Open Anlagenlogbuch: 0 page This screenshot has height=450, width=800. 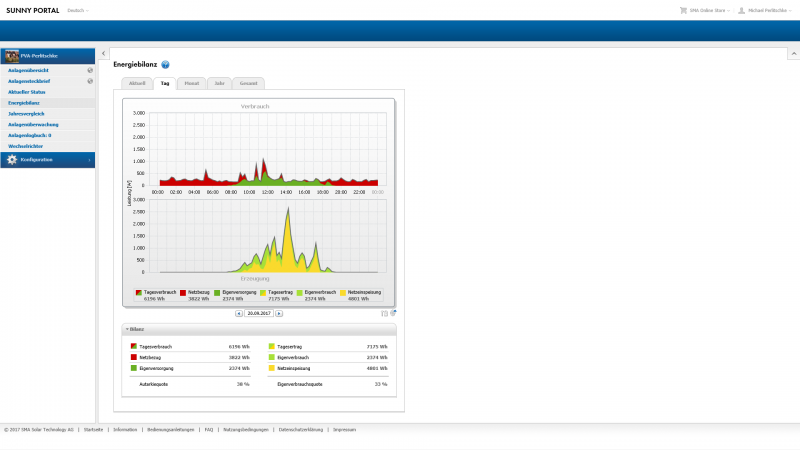(x=30, y=135)
